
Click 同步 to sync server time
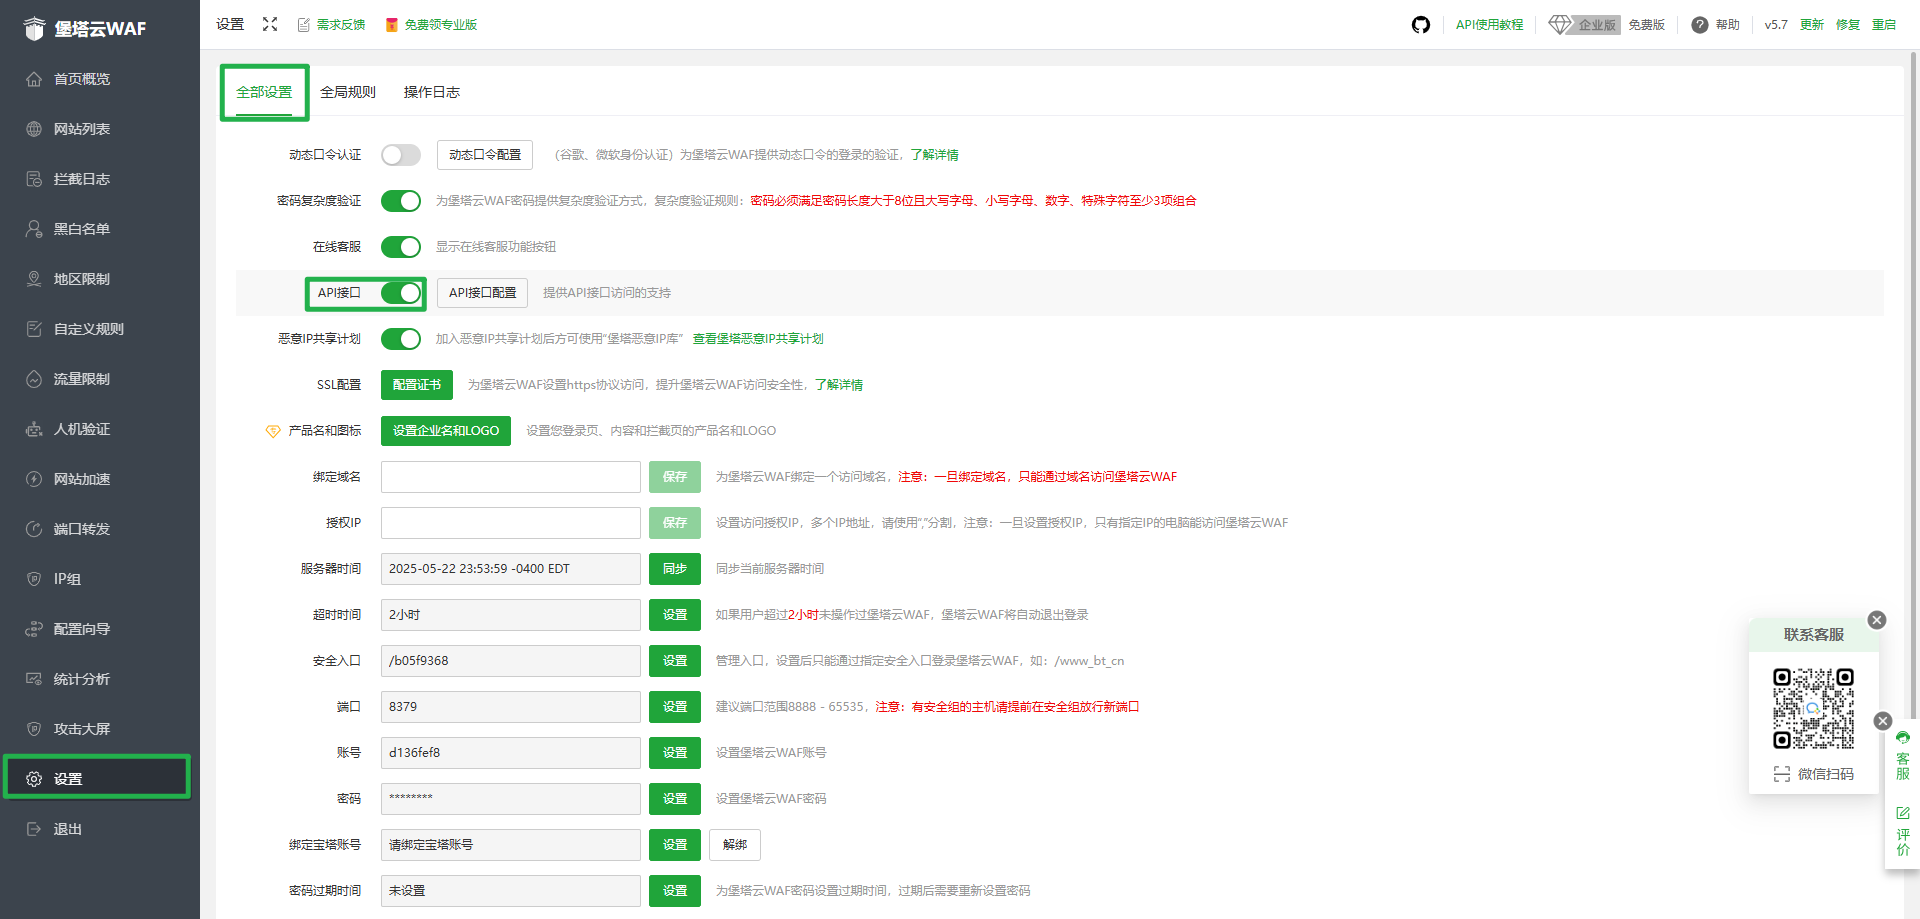click(x=674, y=569)
